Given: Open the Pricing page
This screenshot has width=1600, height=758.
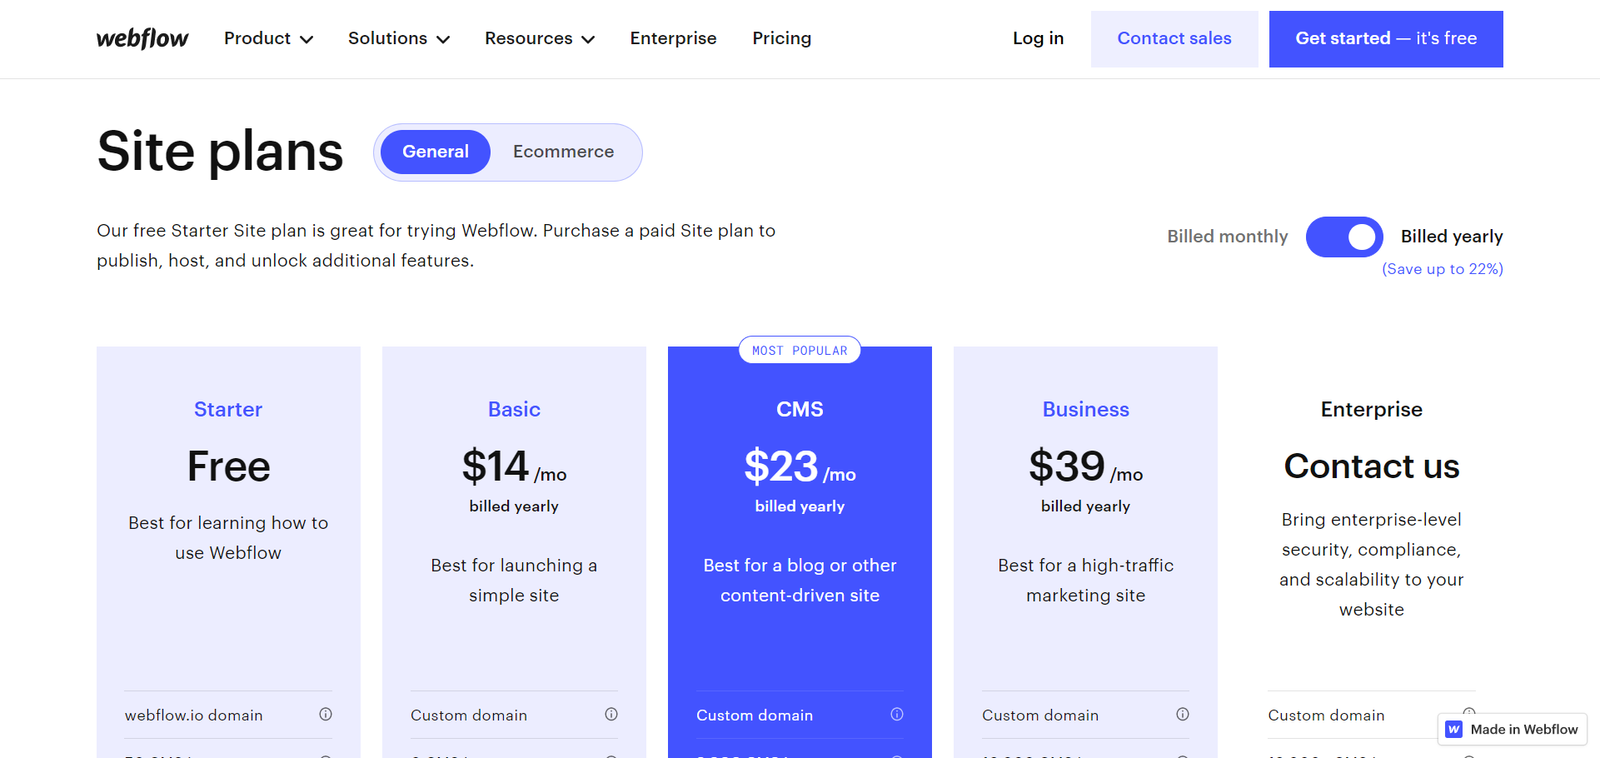Looking at the screenshot, I should [x=782, y=38].
